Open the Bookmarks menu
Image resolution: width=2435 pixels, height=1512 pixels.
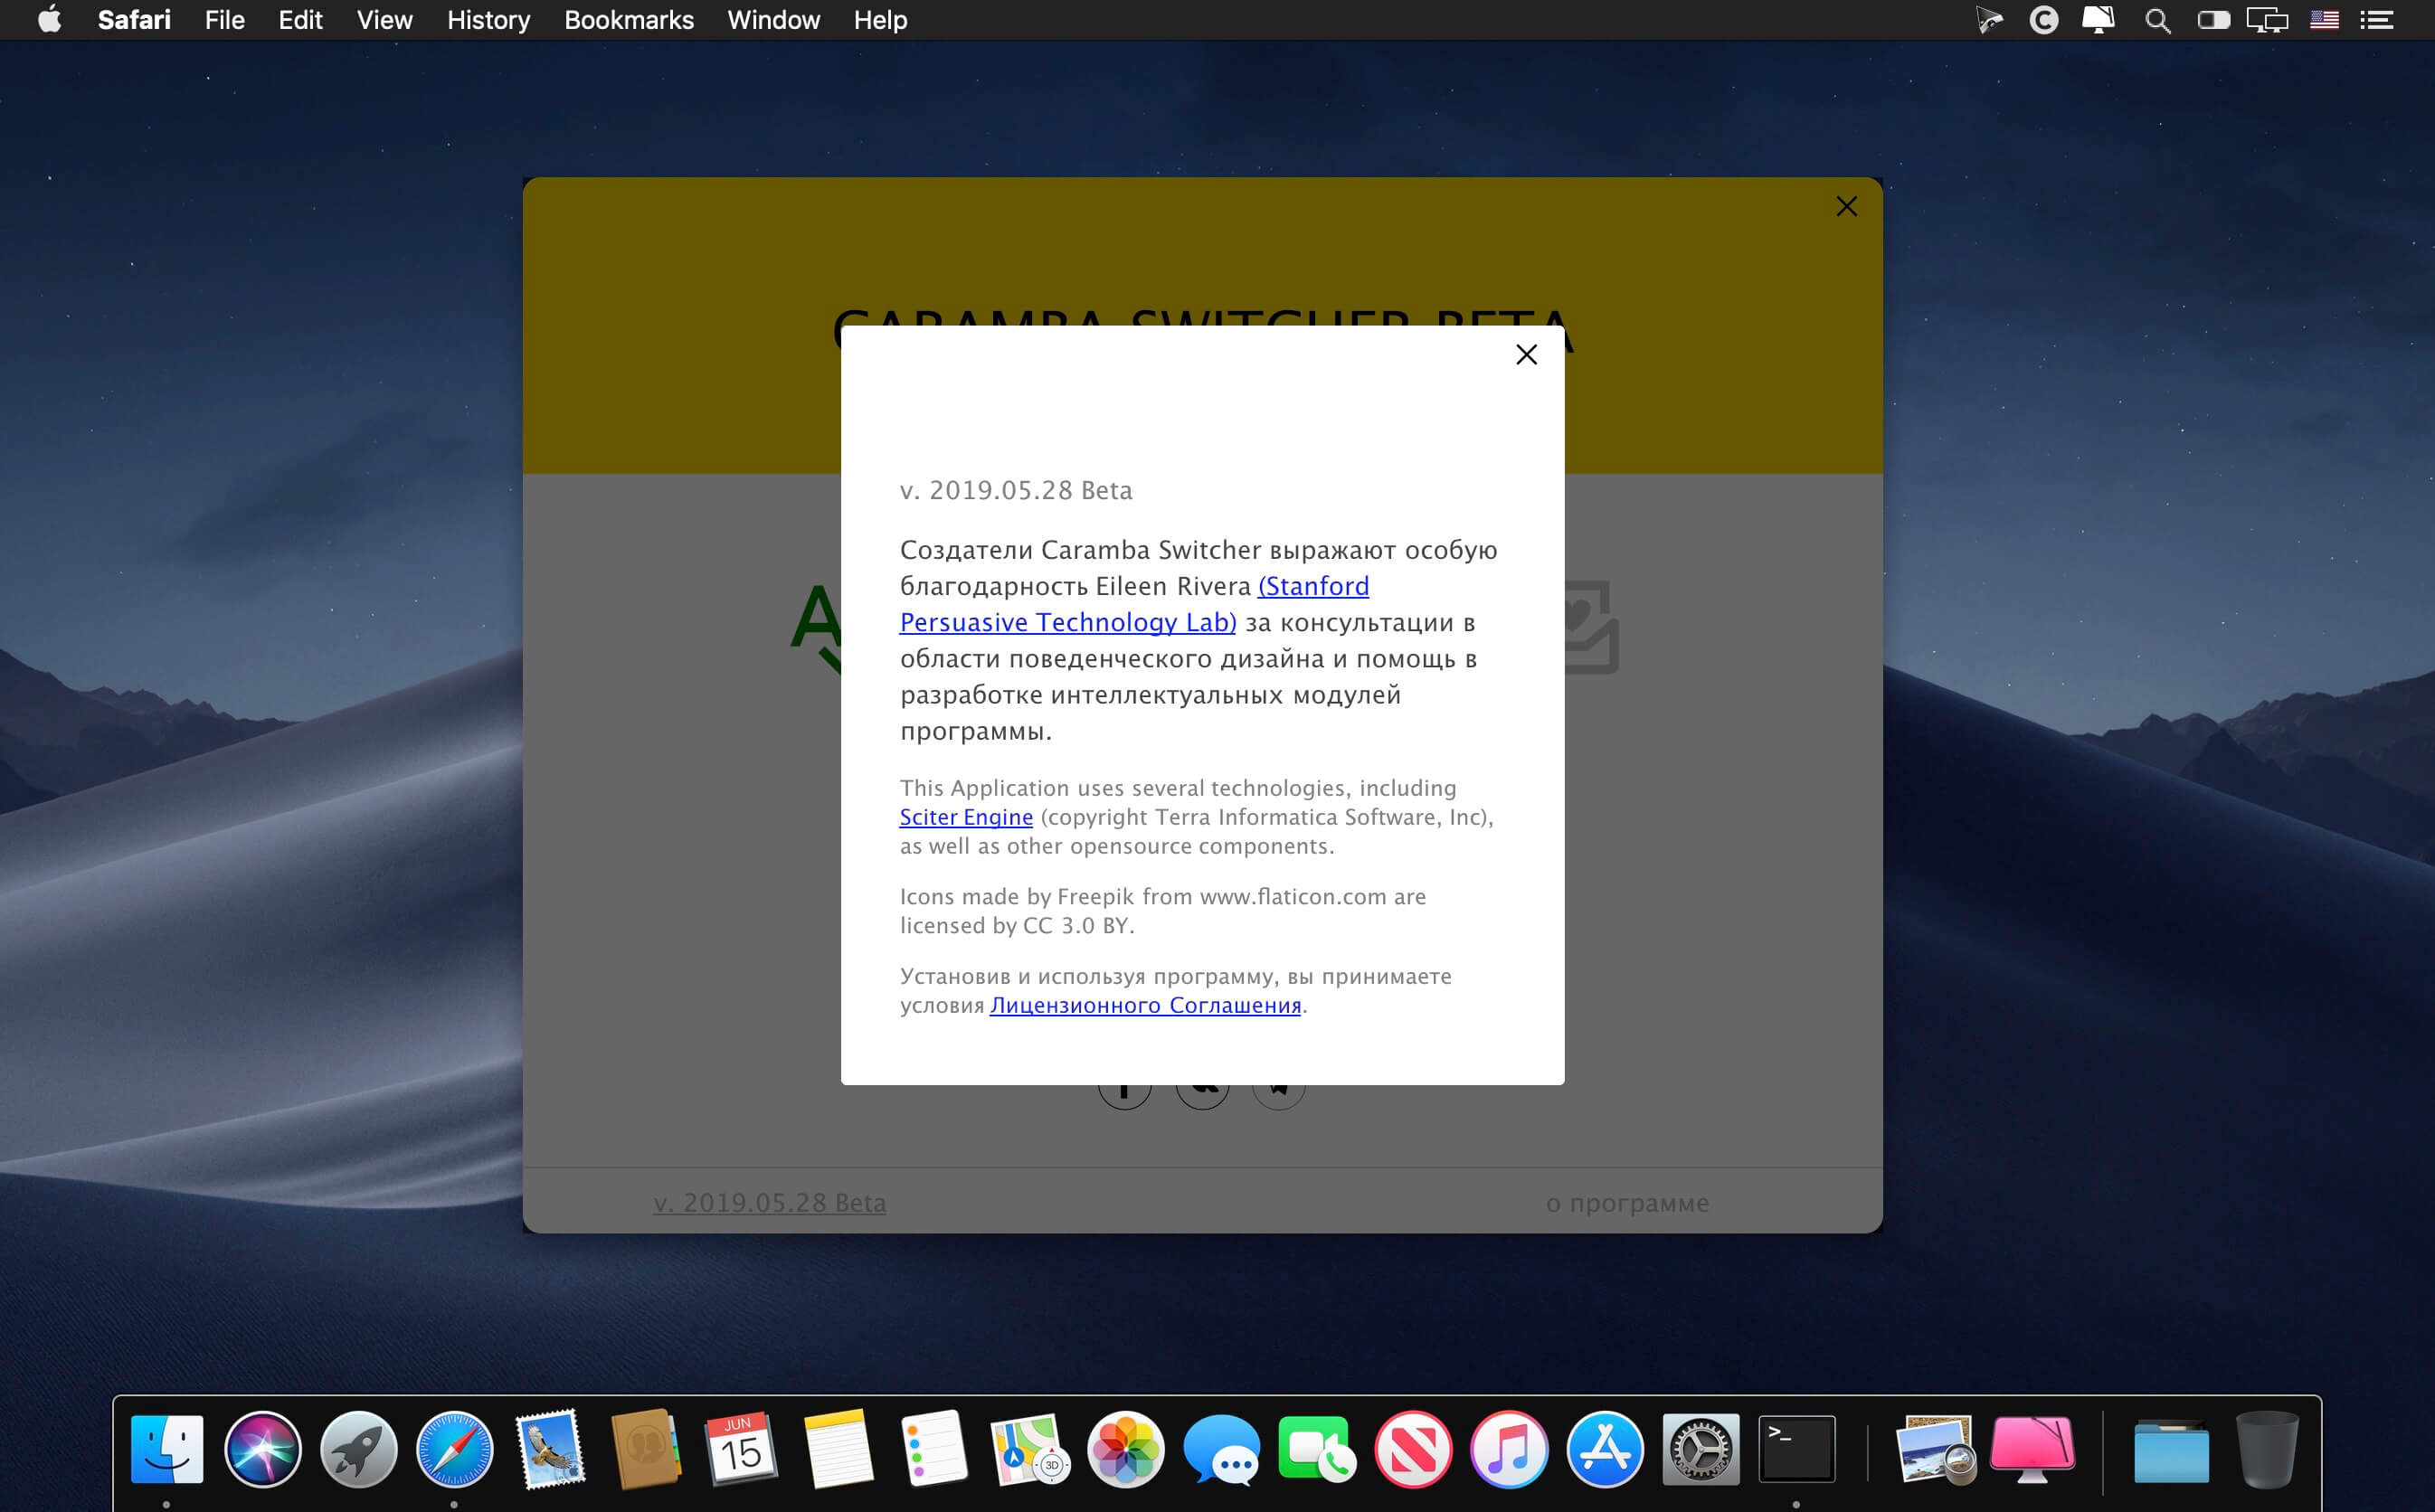(x=628, y=20)
